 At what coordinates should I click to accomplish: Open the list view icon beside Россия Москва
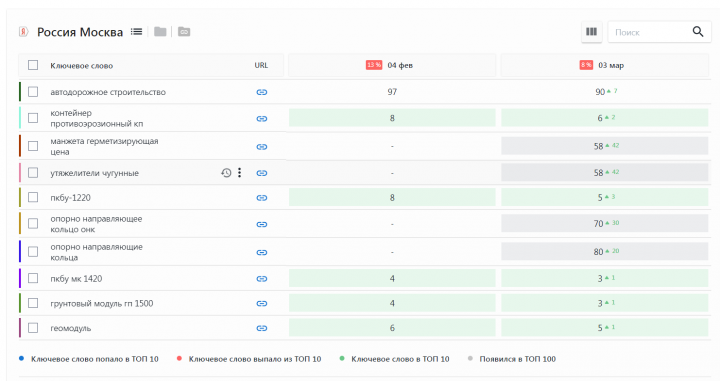click(x=136, y=32)
